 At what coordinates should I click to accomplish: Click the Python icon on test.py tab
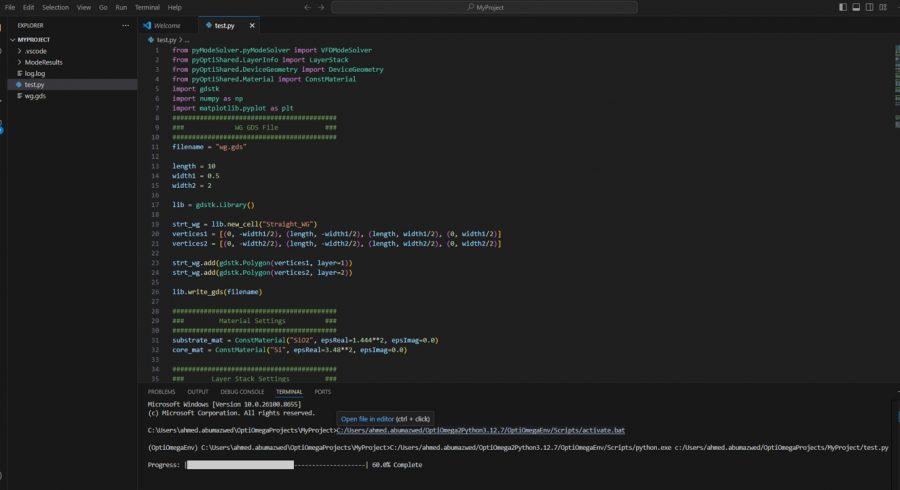[209, 25]
